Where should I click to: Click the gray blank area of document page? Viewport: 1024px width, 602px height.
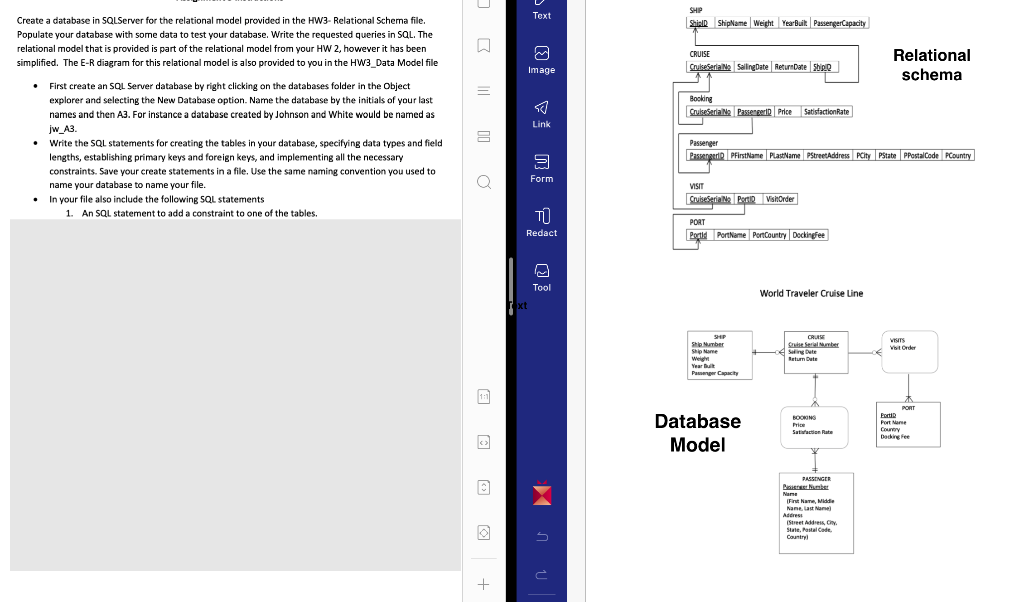[235, 395]
